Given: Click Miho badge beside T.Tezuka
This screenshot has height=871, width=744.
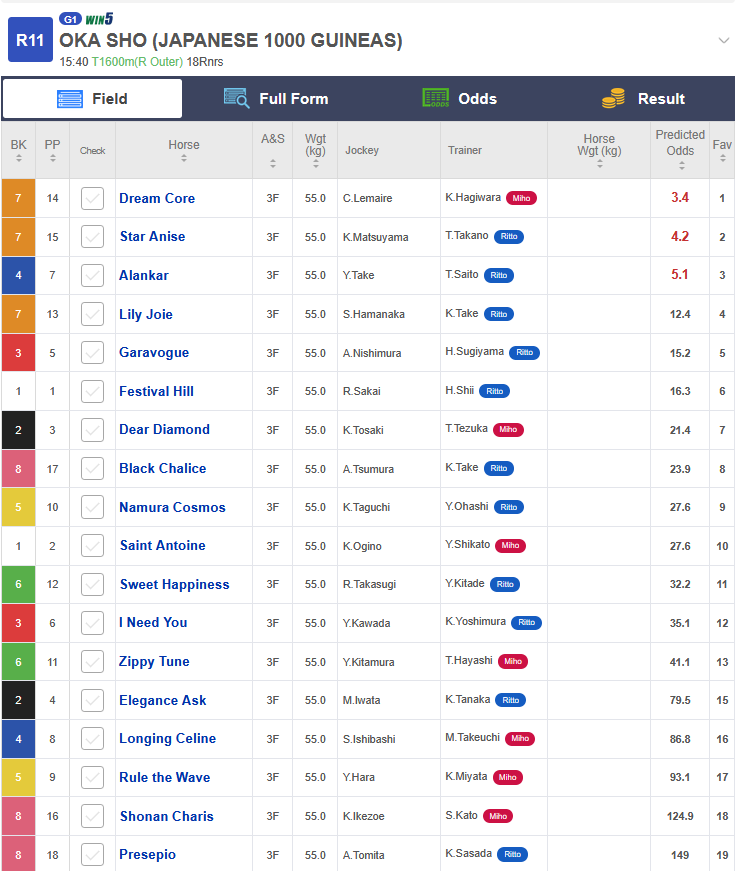Looking at the screenshot, I should (x=508, y=429).
